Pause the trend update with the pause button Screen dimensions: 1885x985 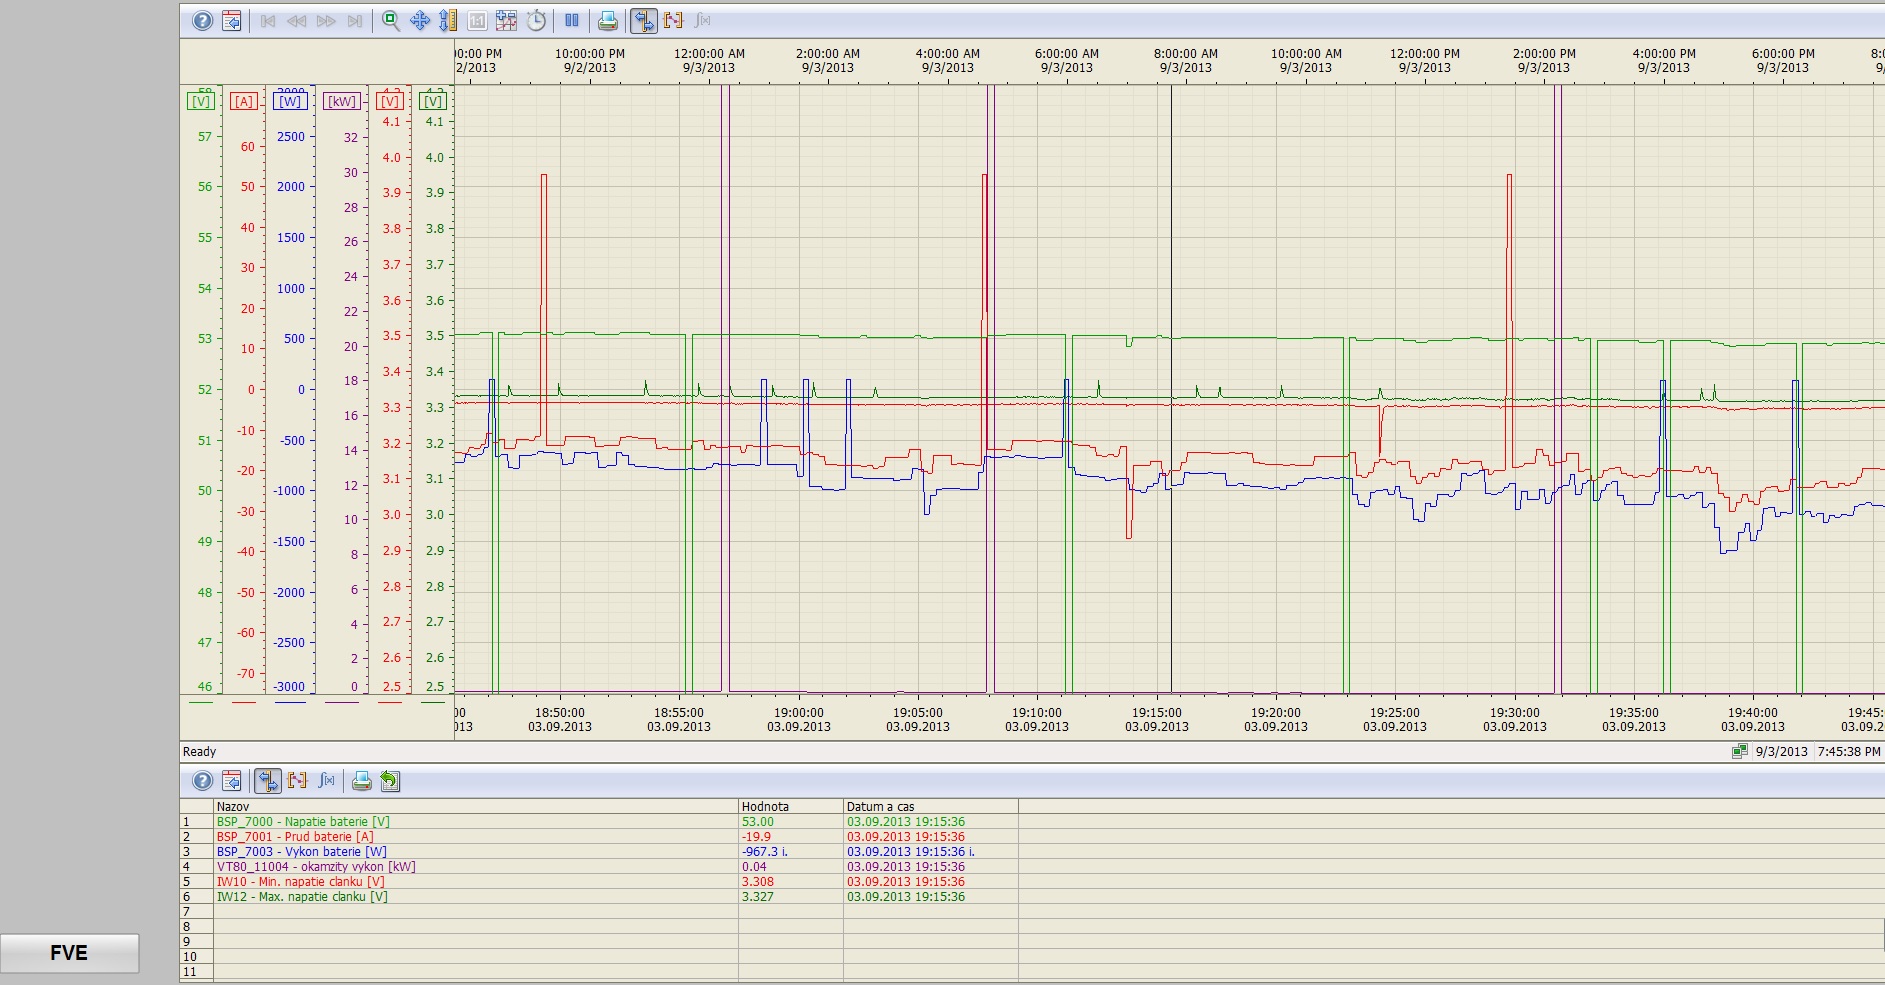tap(572, 21)
